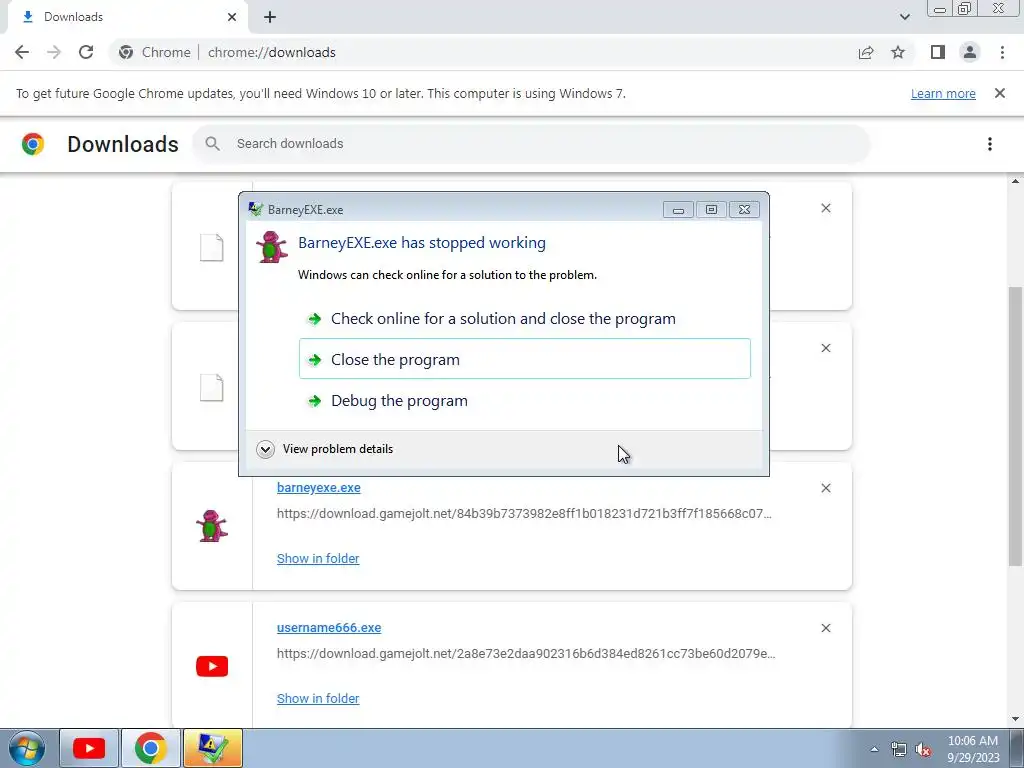Viewport: 1024px width, 768px height.
Task: Close the Downloads tab
Action: pyautogui.click(x=232, y=17)
